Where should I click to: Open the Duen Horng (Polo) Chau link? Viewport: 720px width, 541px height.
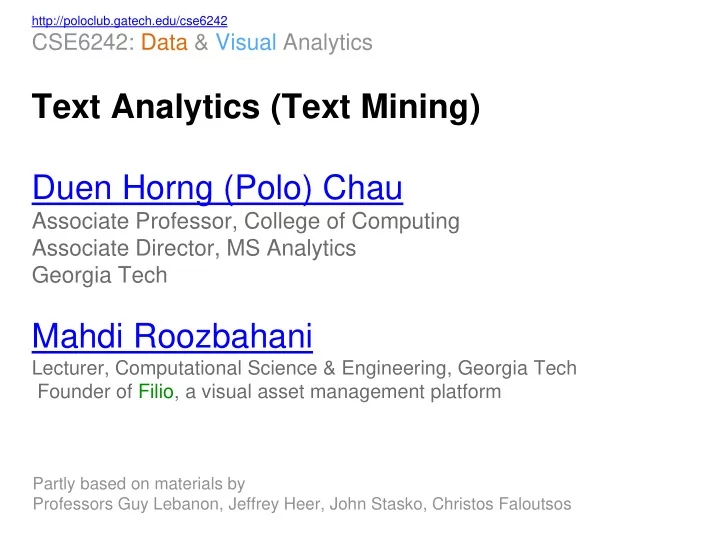tap(217, 187)
